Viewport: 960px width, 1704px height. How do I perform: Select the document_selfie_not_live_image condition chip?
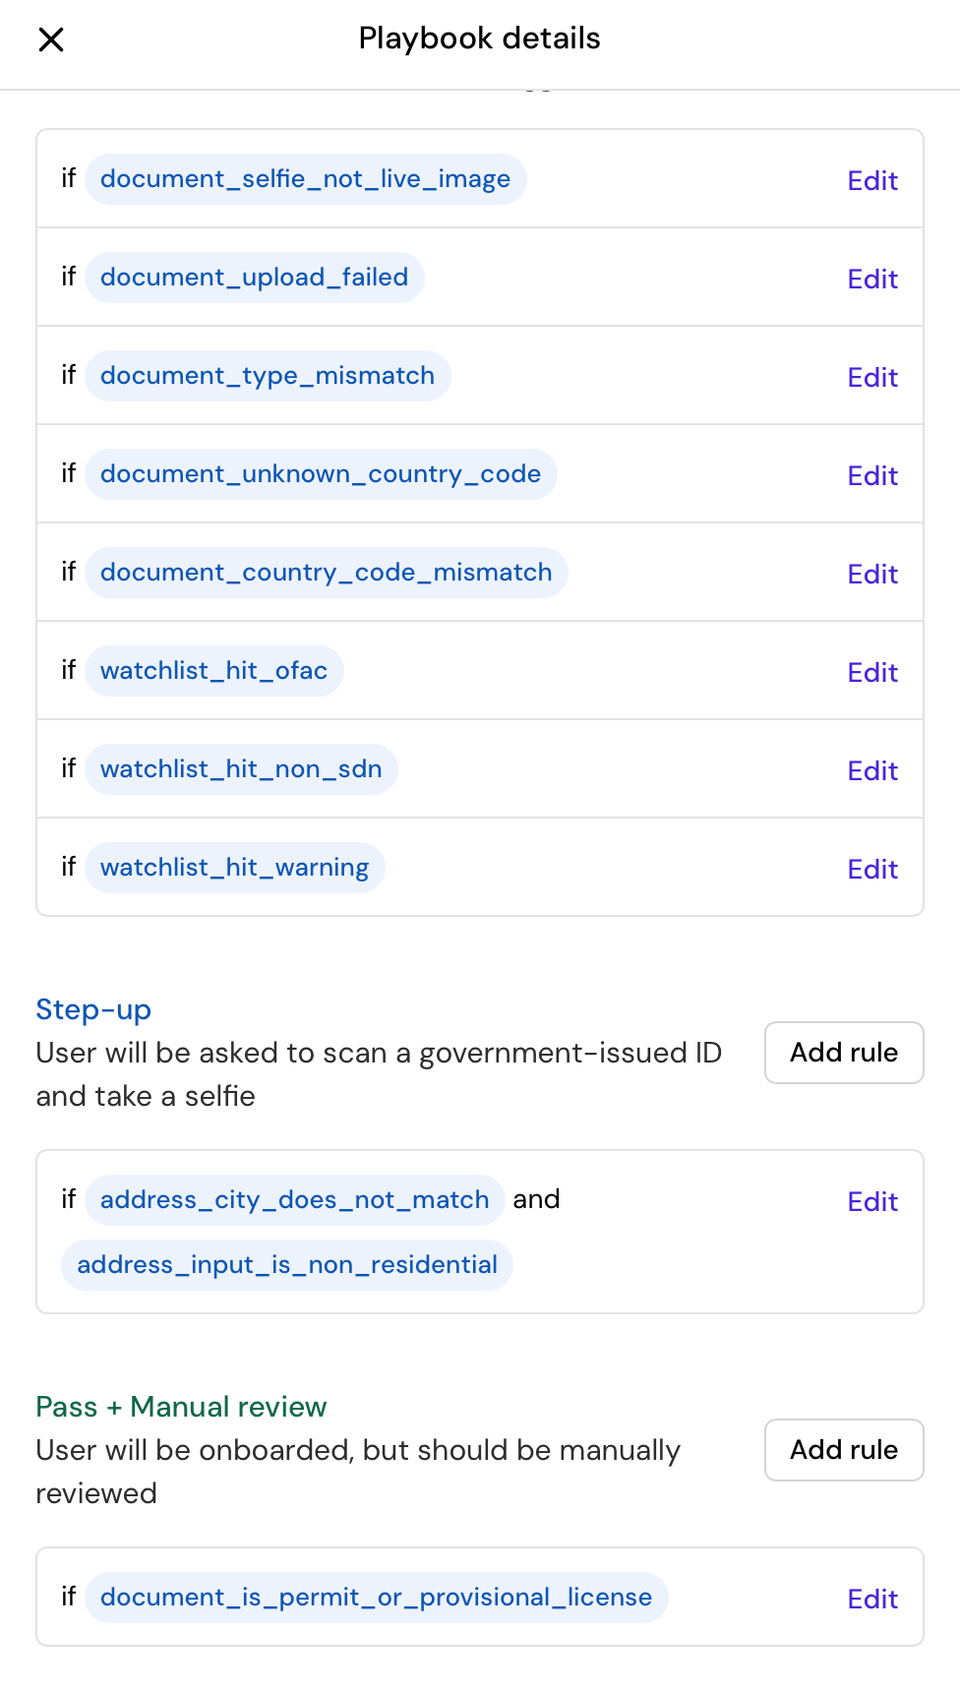click(305, 179)
